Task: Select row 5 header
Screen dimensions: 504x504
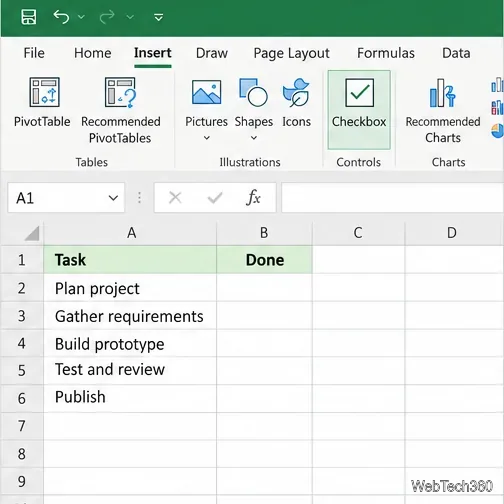Action: click(22, 371)
